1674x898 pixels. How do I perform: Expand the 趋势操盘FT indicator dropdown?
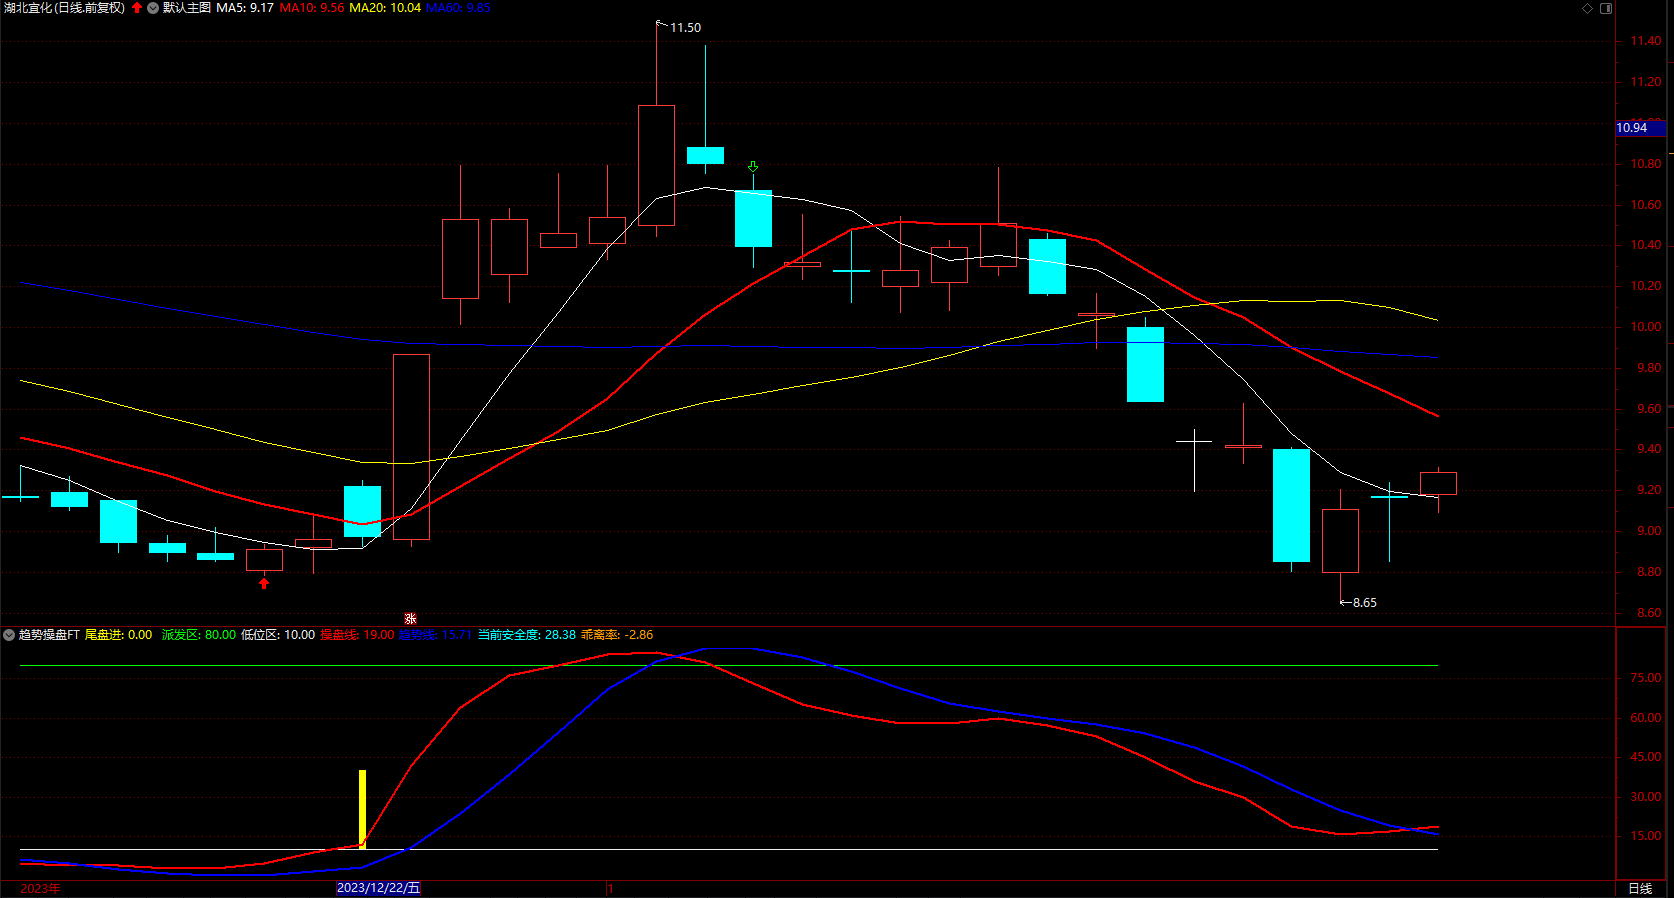click(9, 635)
